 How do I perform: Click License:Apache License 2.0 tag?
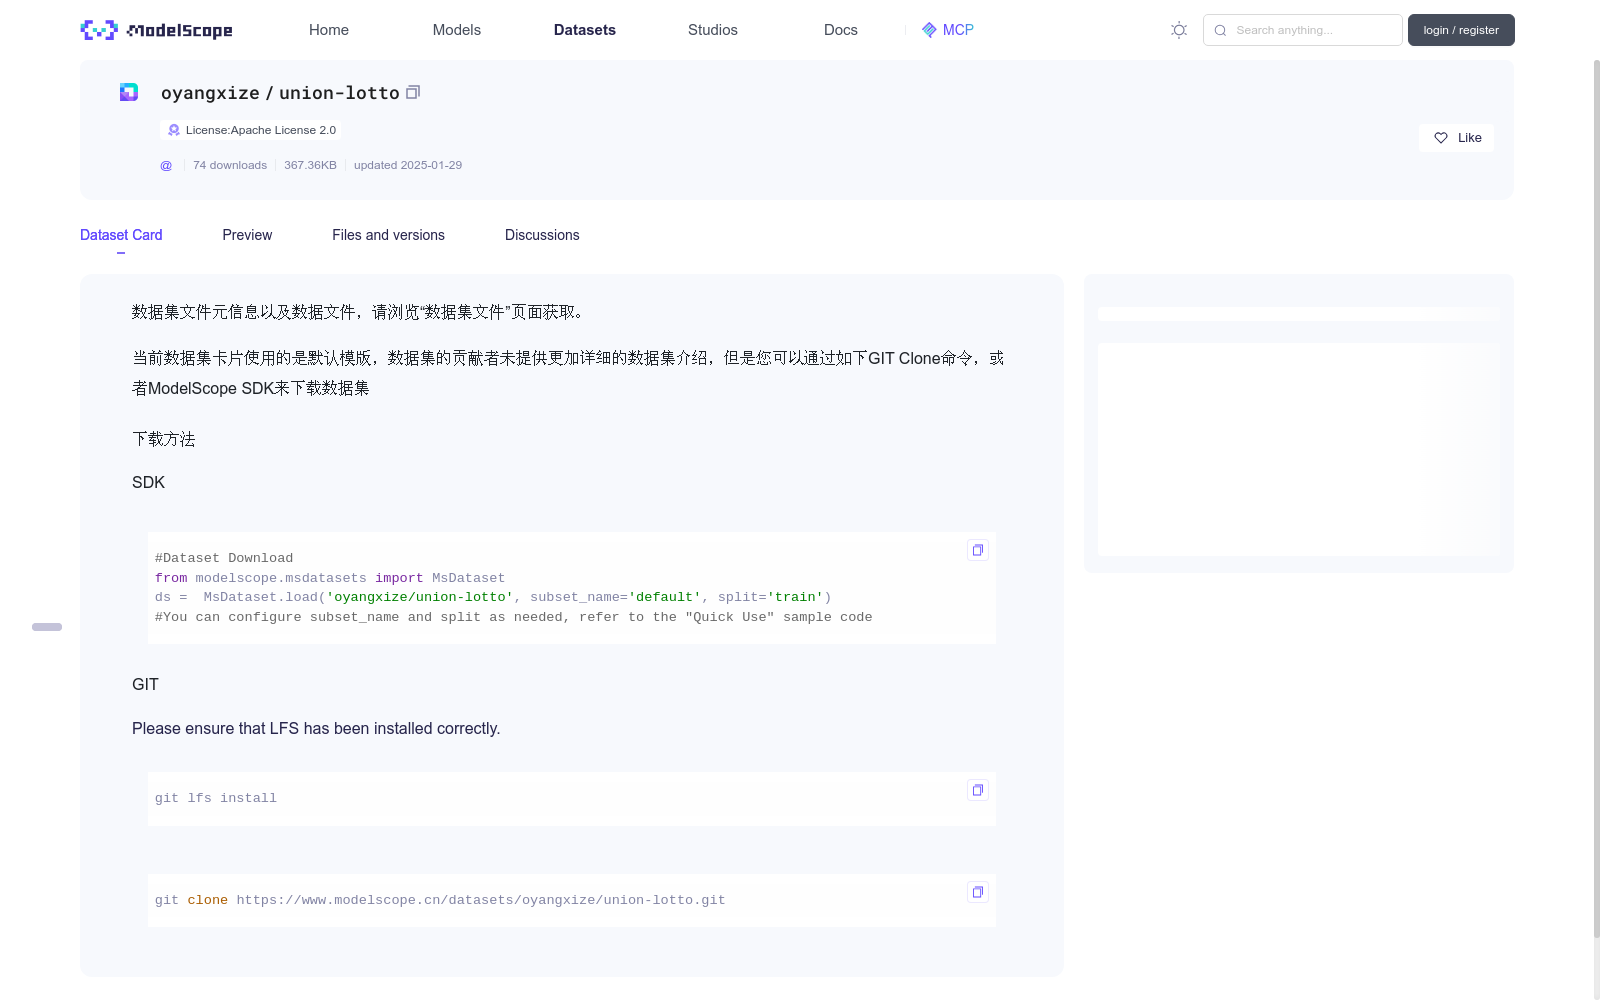pyautogui.click(x=251, y=130)
